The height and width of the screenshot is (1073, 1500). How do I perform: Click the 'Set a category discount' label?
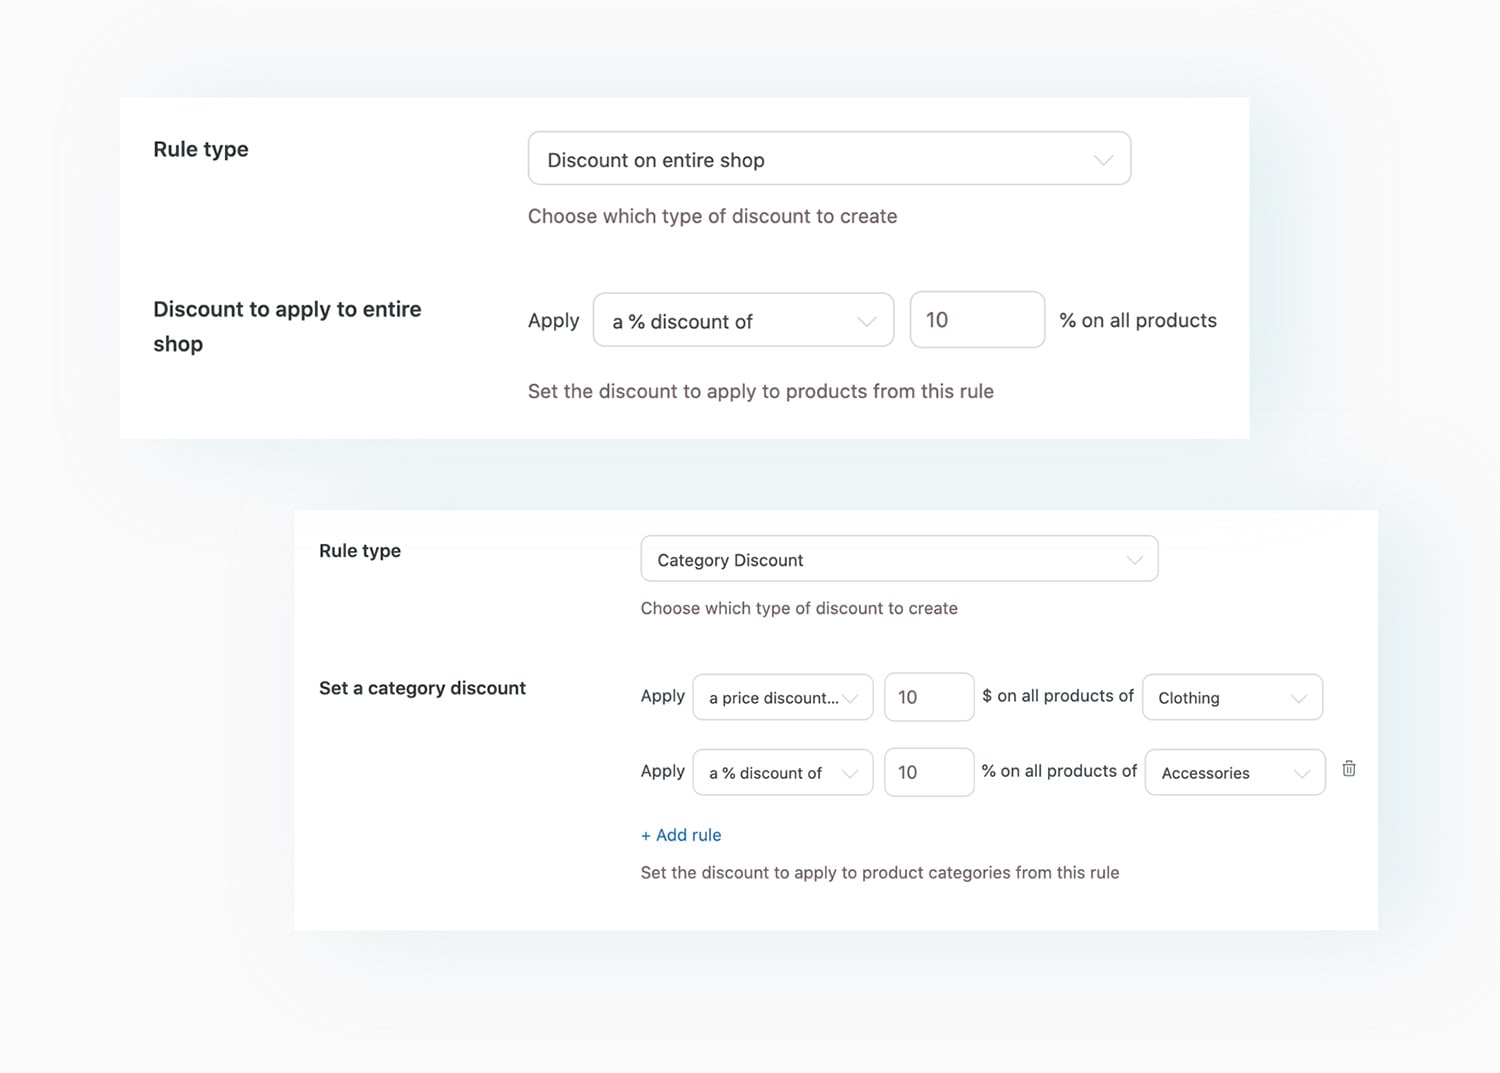422,688
